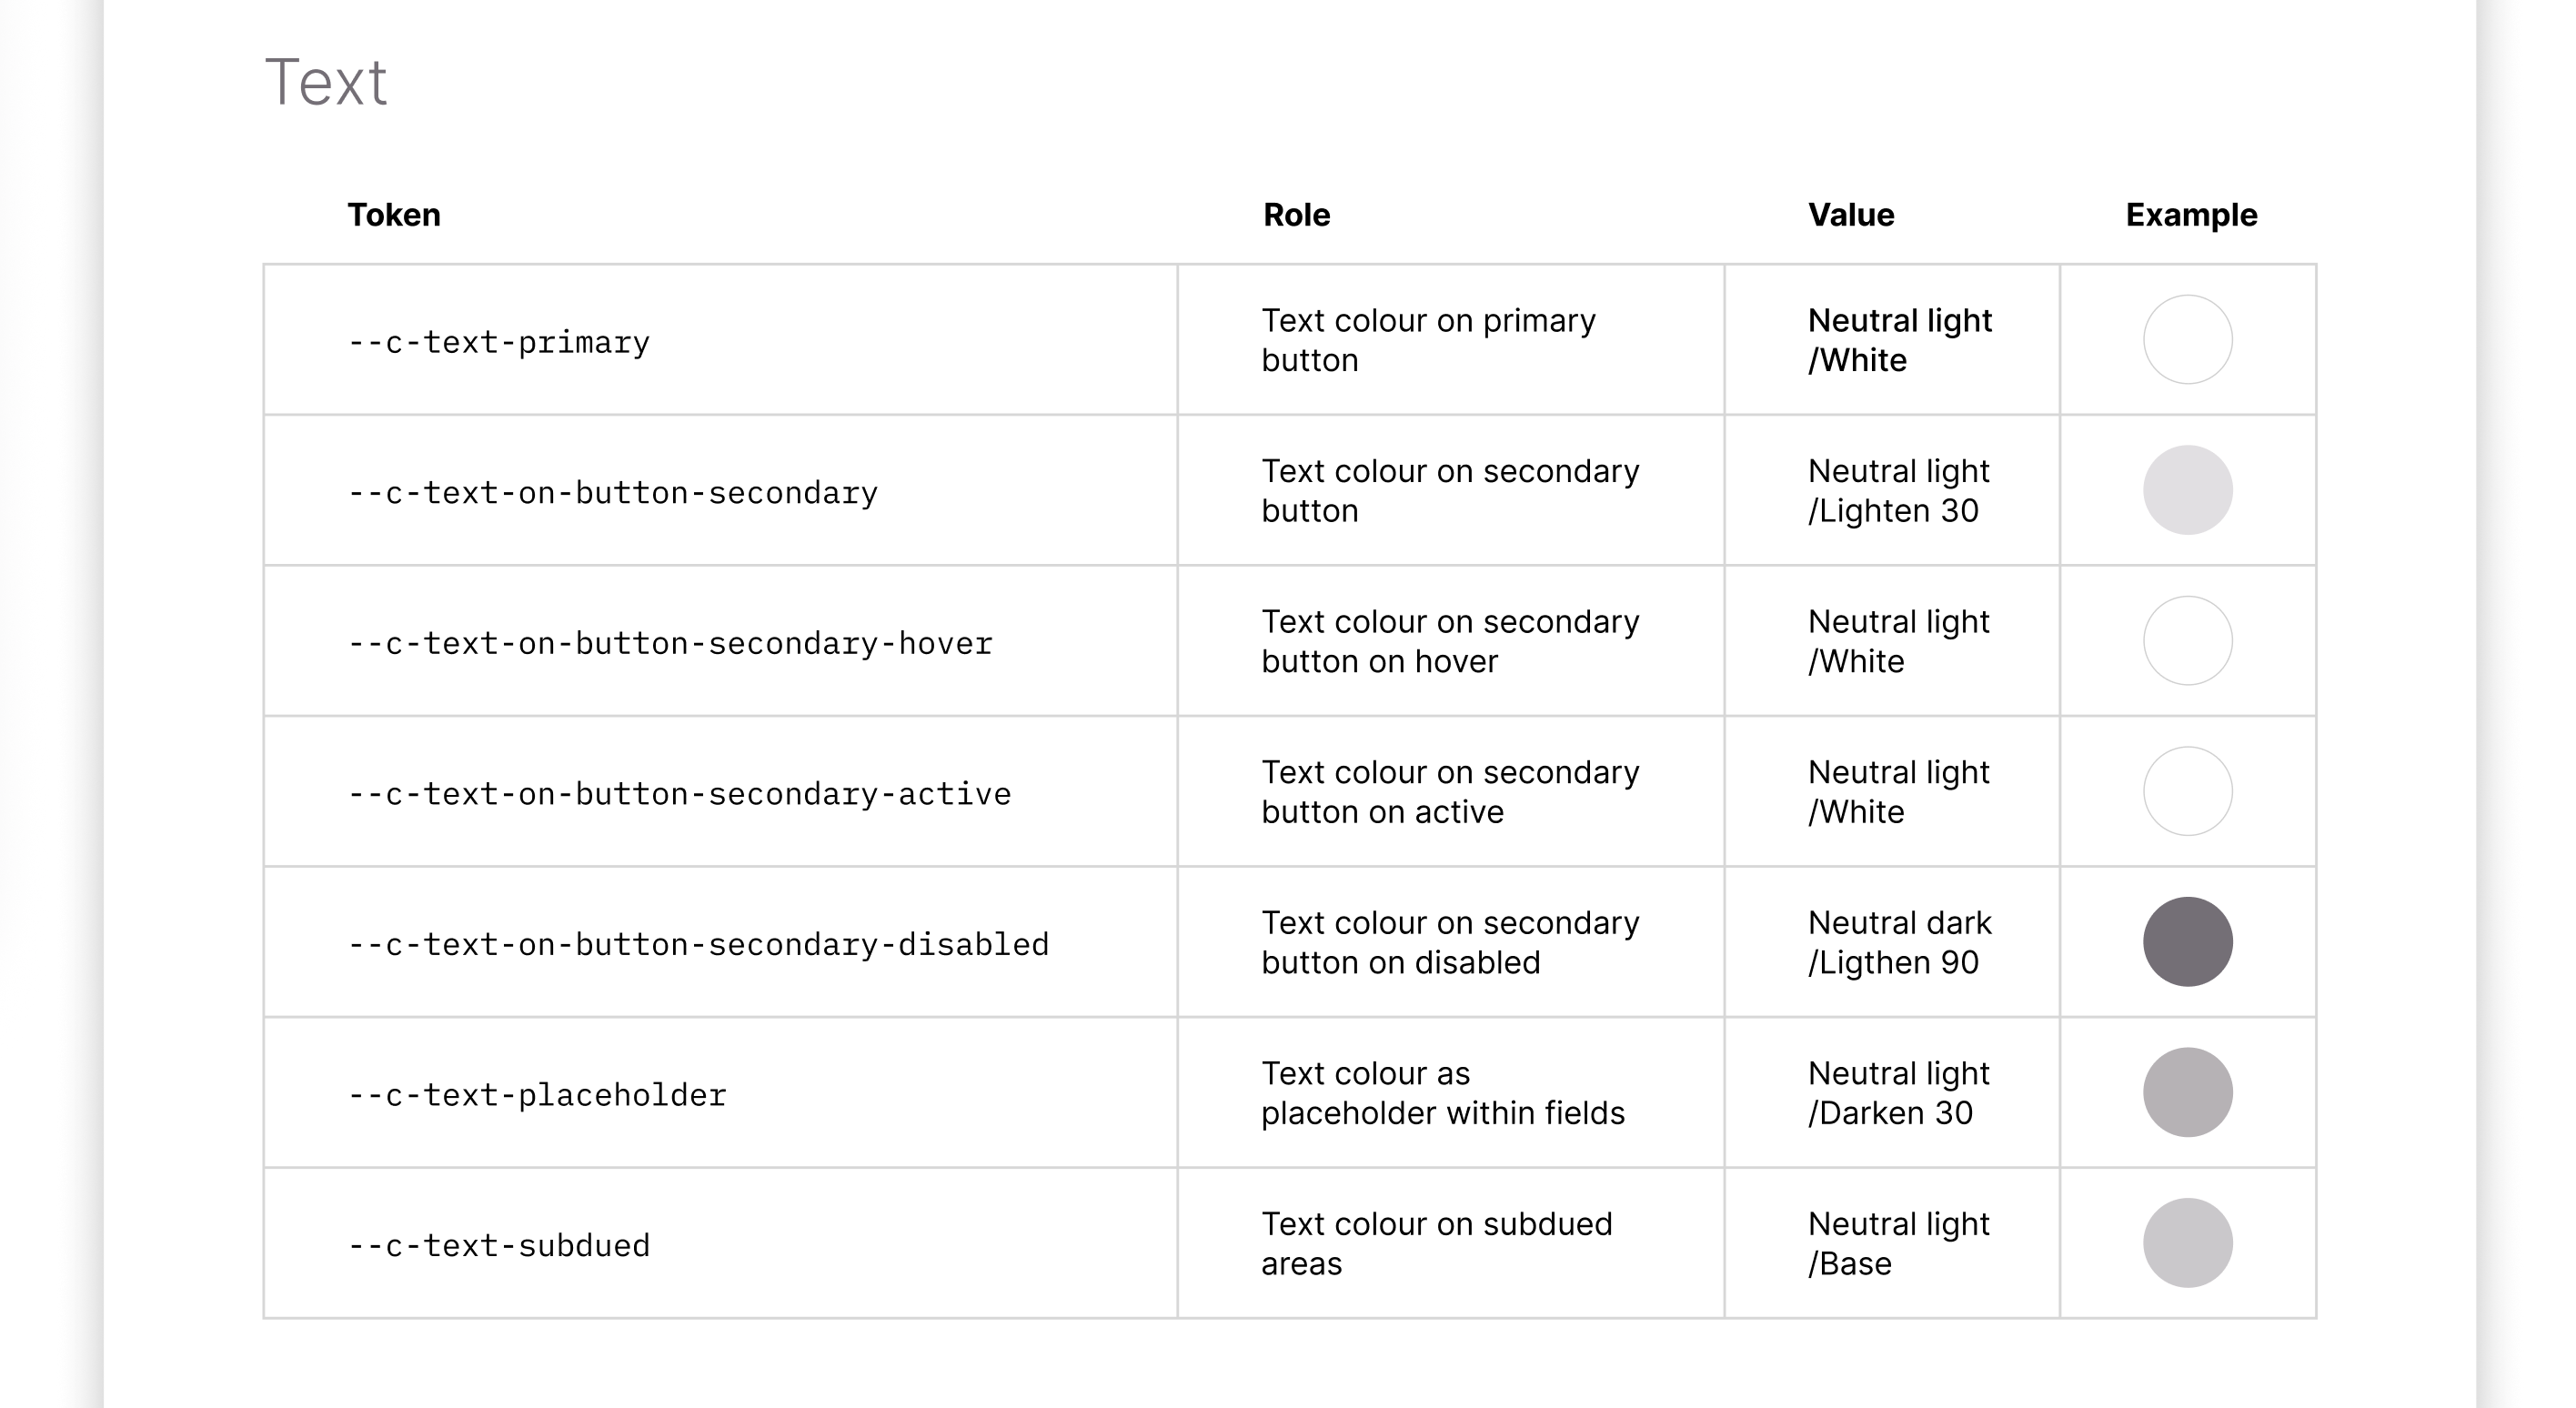Select the Value column header
2576x1408 pixels.
(x=1850, y=215)
